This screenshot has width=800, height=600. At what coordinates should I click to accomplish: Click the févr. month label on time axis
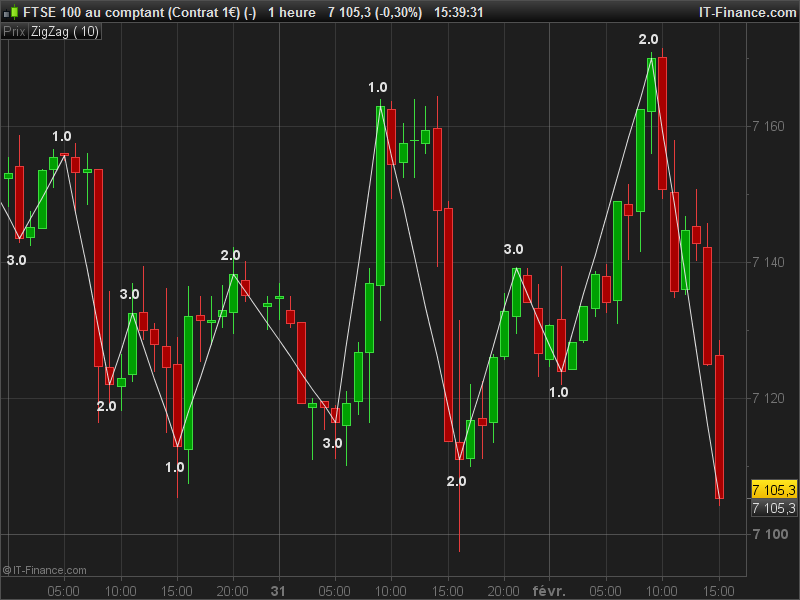[549, 591]
